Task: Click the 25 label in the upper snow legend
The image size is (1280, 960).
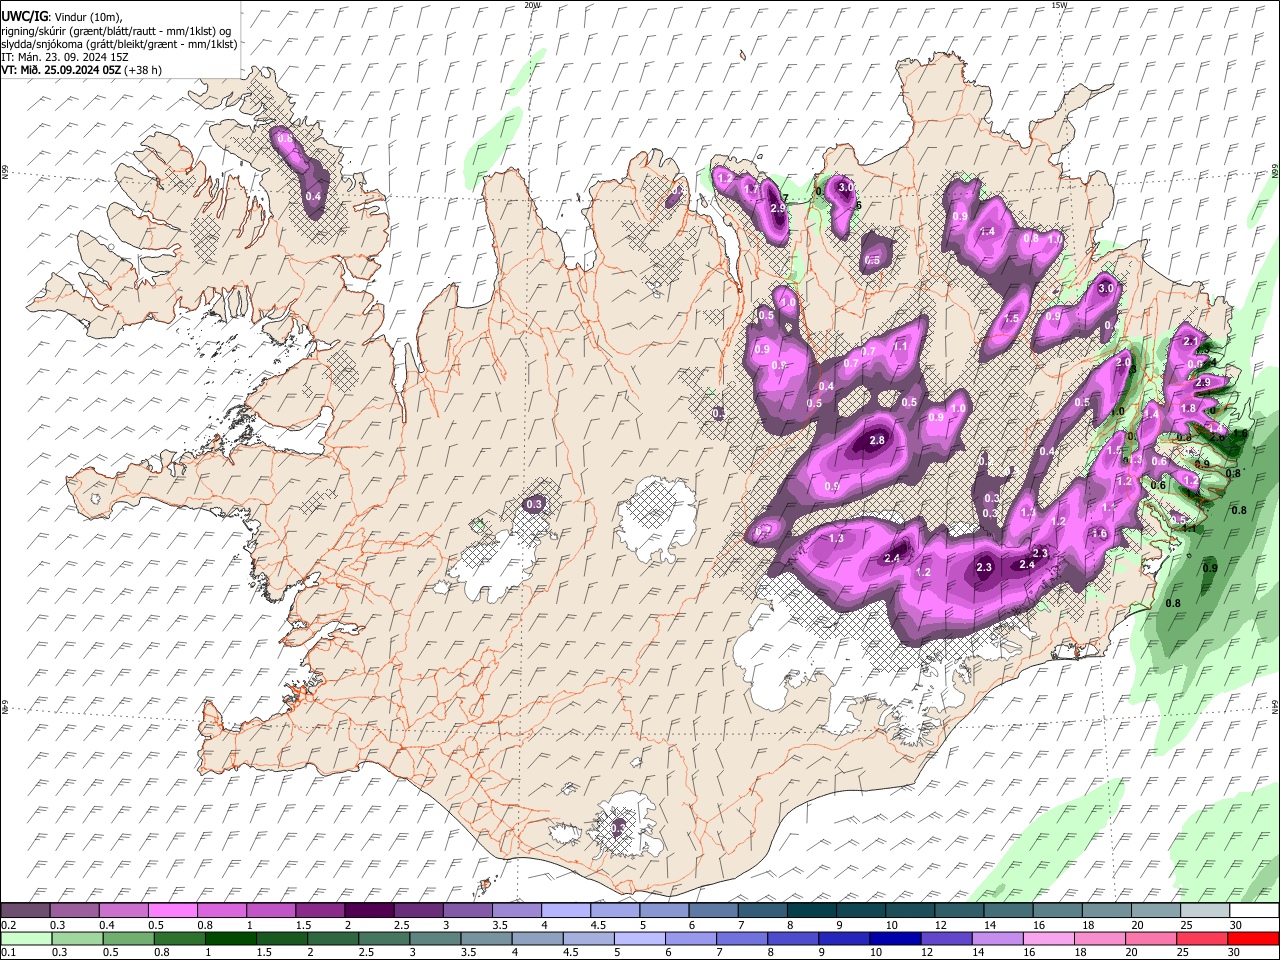Action: (x=1186, y=925)
